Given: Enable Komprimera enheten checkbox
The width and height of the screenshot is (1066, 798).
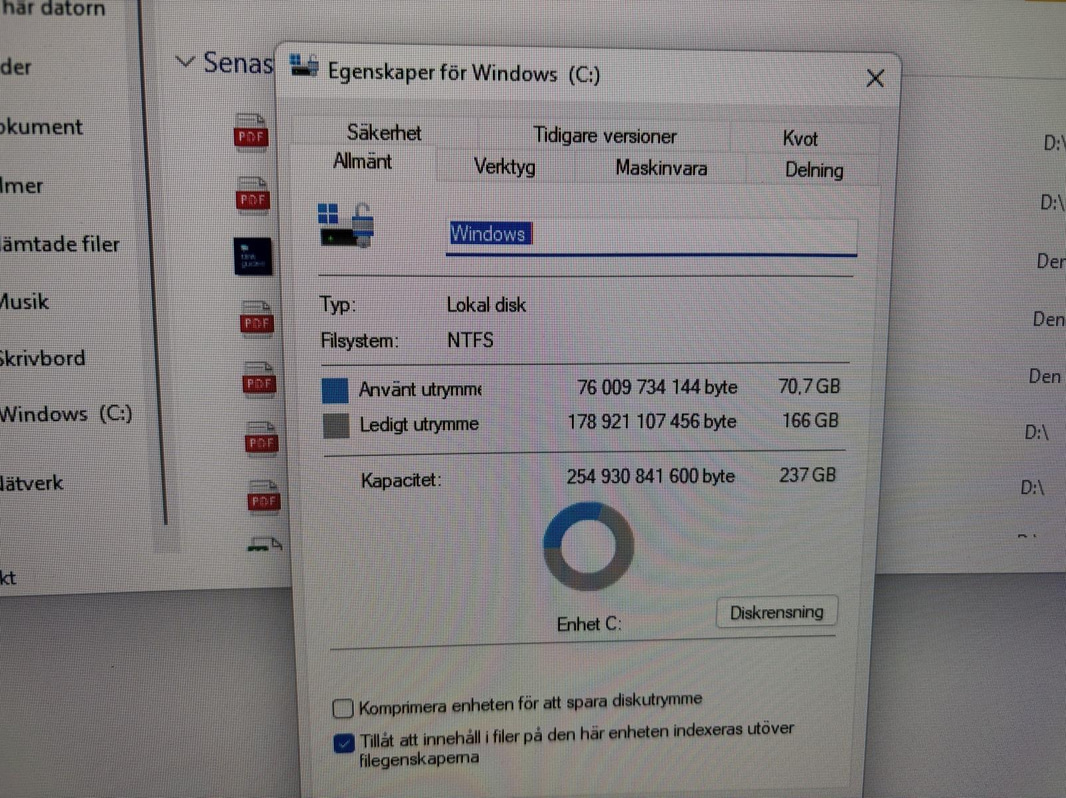Looking at the screenshot, I should click(x=343, y=708).
